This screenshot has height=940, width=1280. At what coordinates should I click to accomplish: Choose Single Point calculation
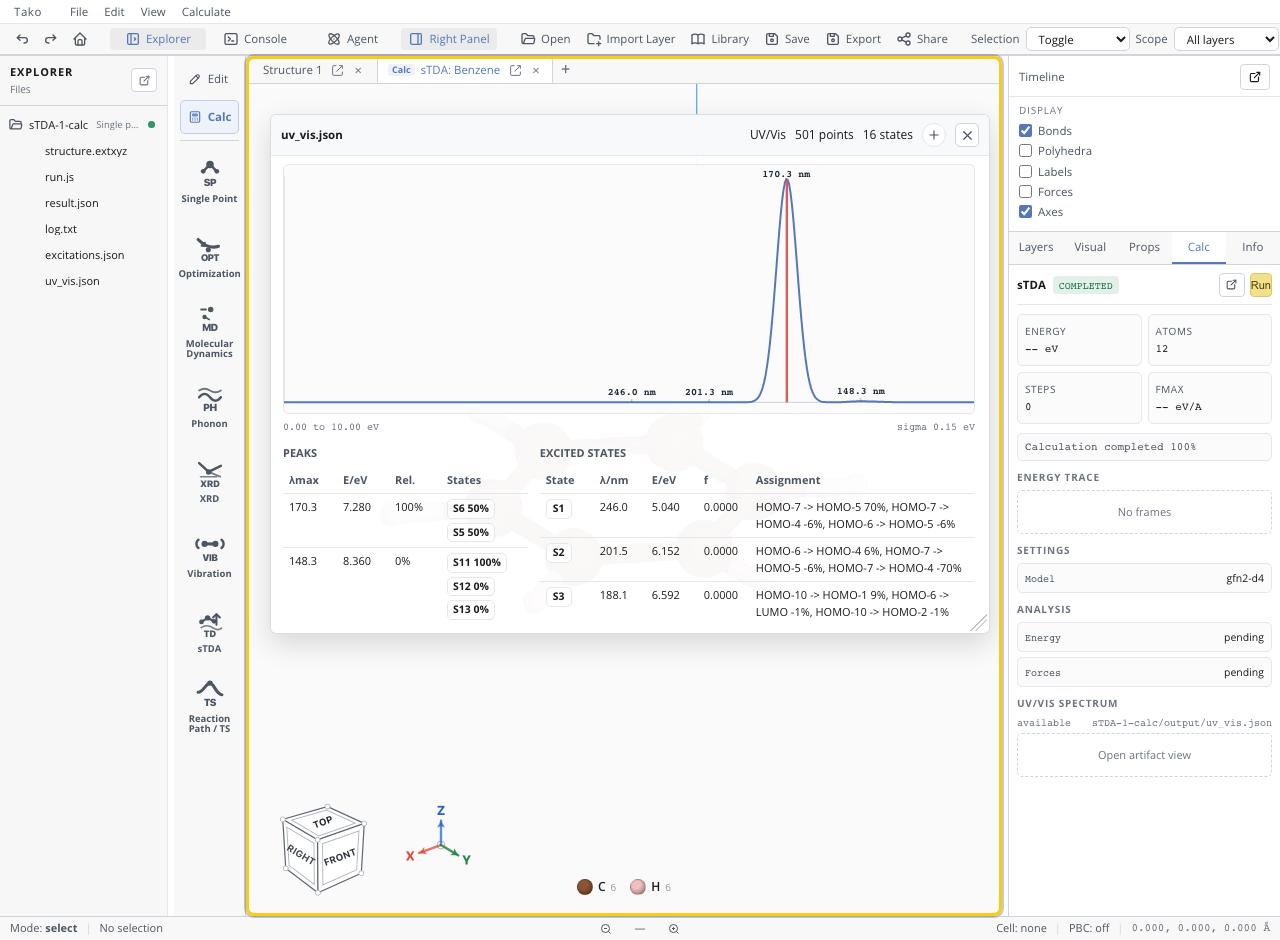pyautogui.click(x=209, y=182)
